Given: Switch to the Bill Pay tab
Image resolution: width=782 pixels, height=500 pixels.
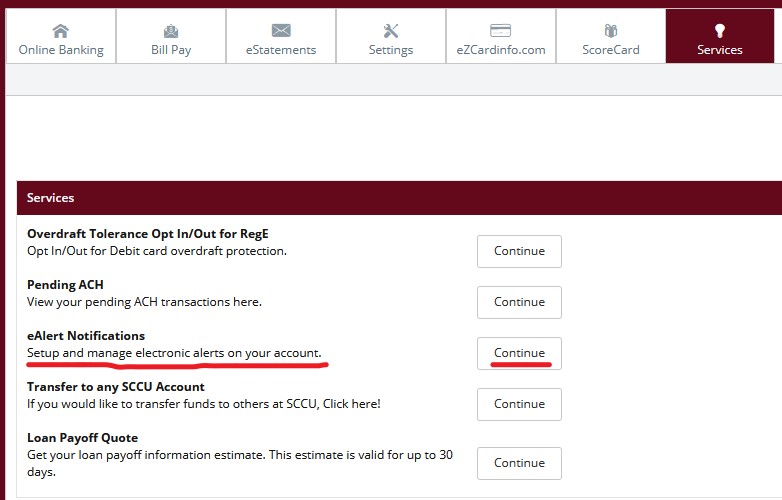Looking at the screenshot, I should tap(171, 36).
